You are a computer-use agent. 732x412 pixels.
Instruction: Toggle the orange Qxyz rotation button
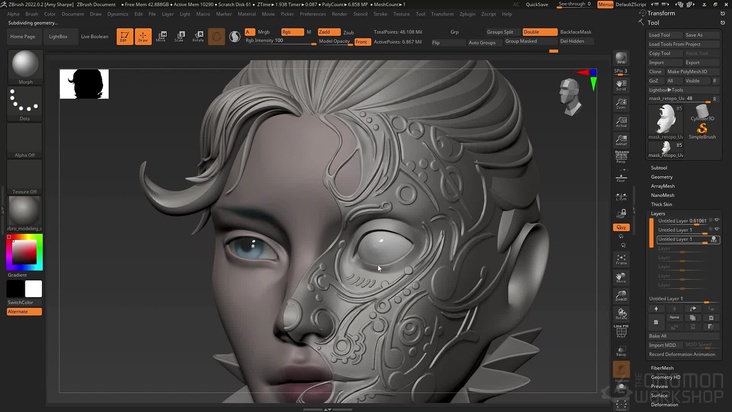(621, 227)
